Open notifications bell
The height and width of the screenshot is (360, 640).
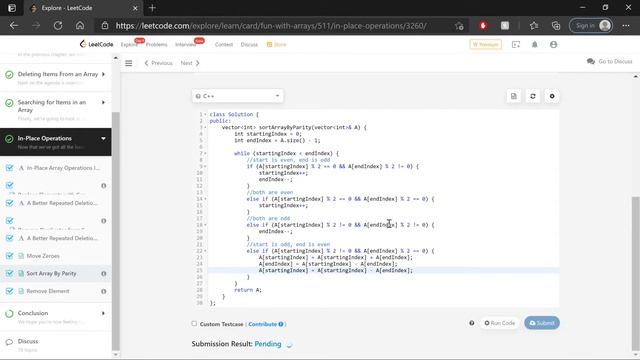click(x=535, y=44)
